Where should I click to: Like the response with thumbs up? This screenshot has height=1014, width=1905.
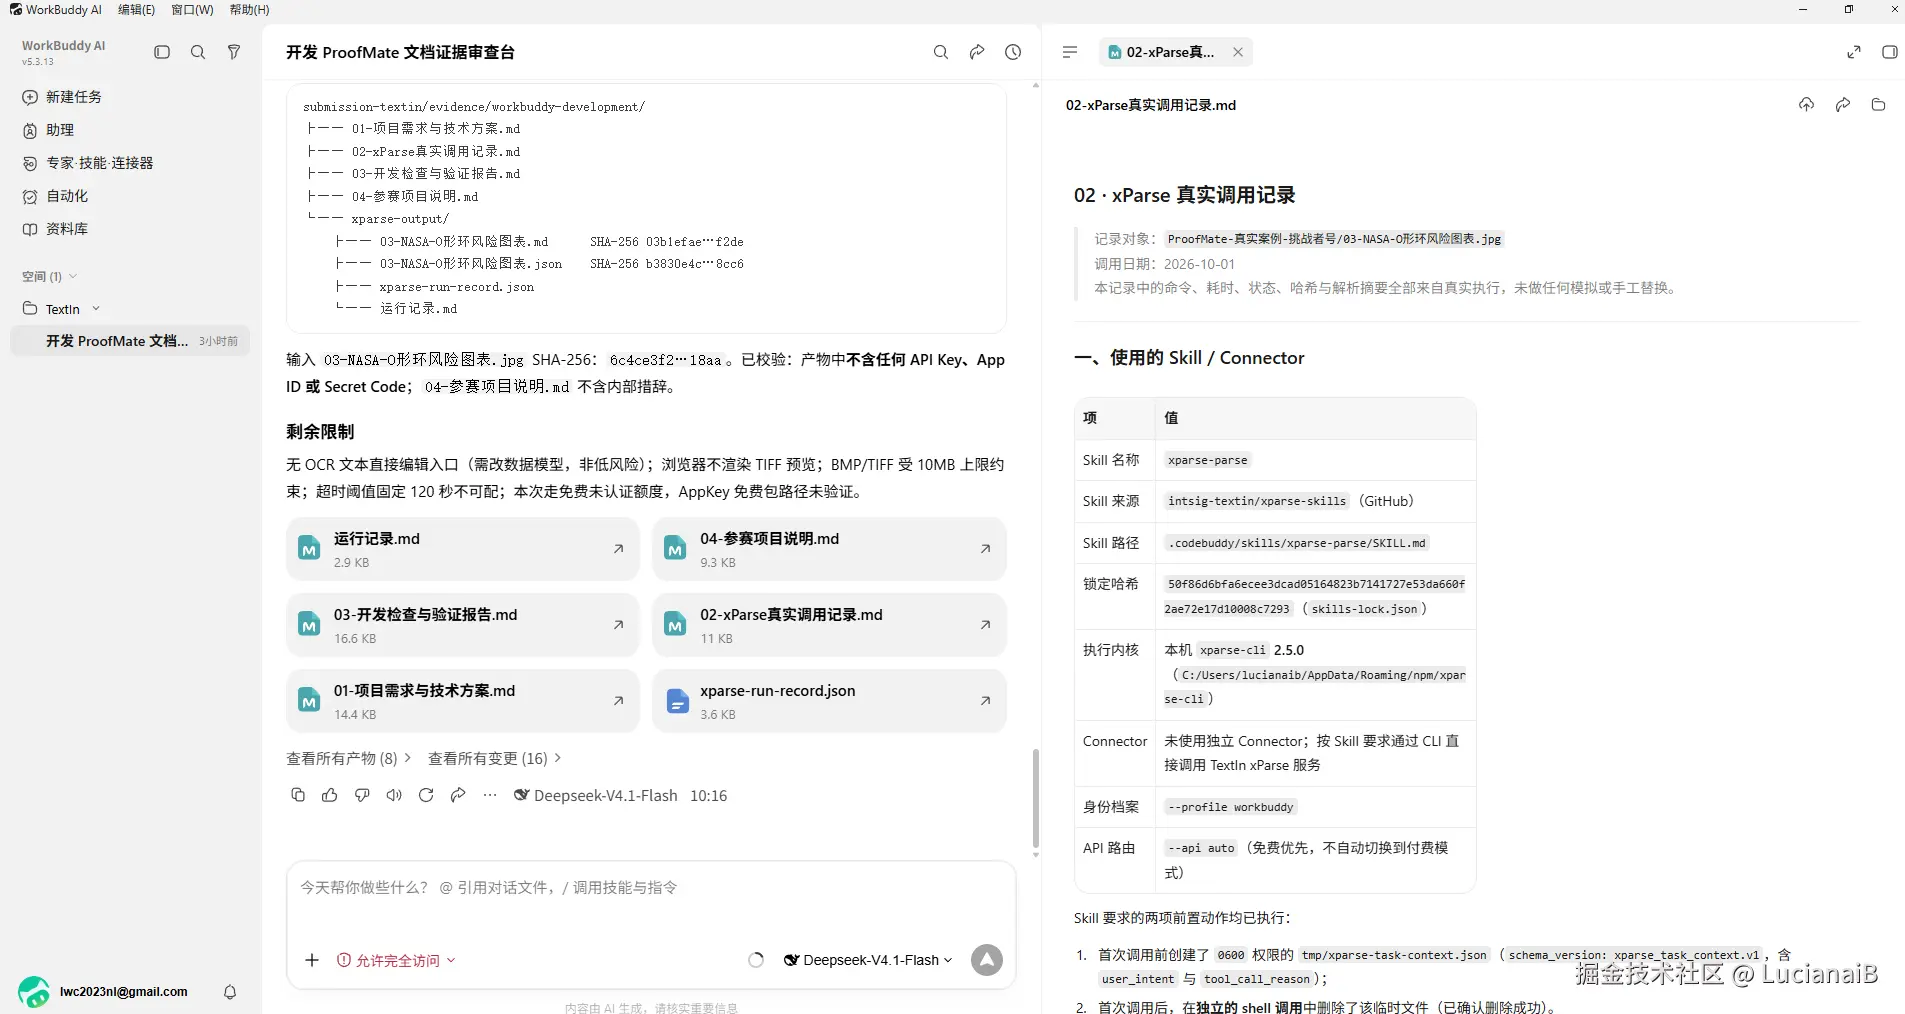click(330, 795)
